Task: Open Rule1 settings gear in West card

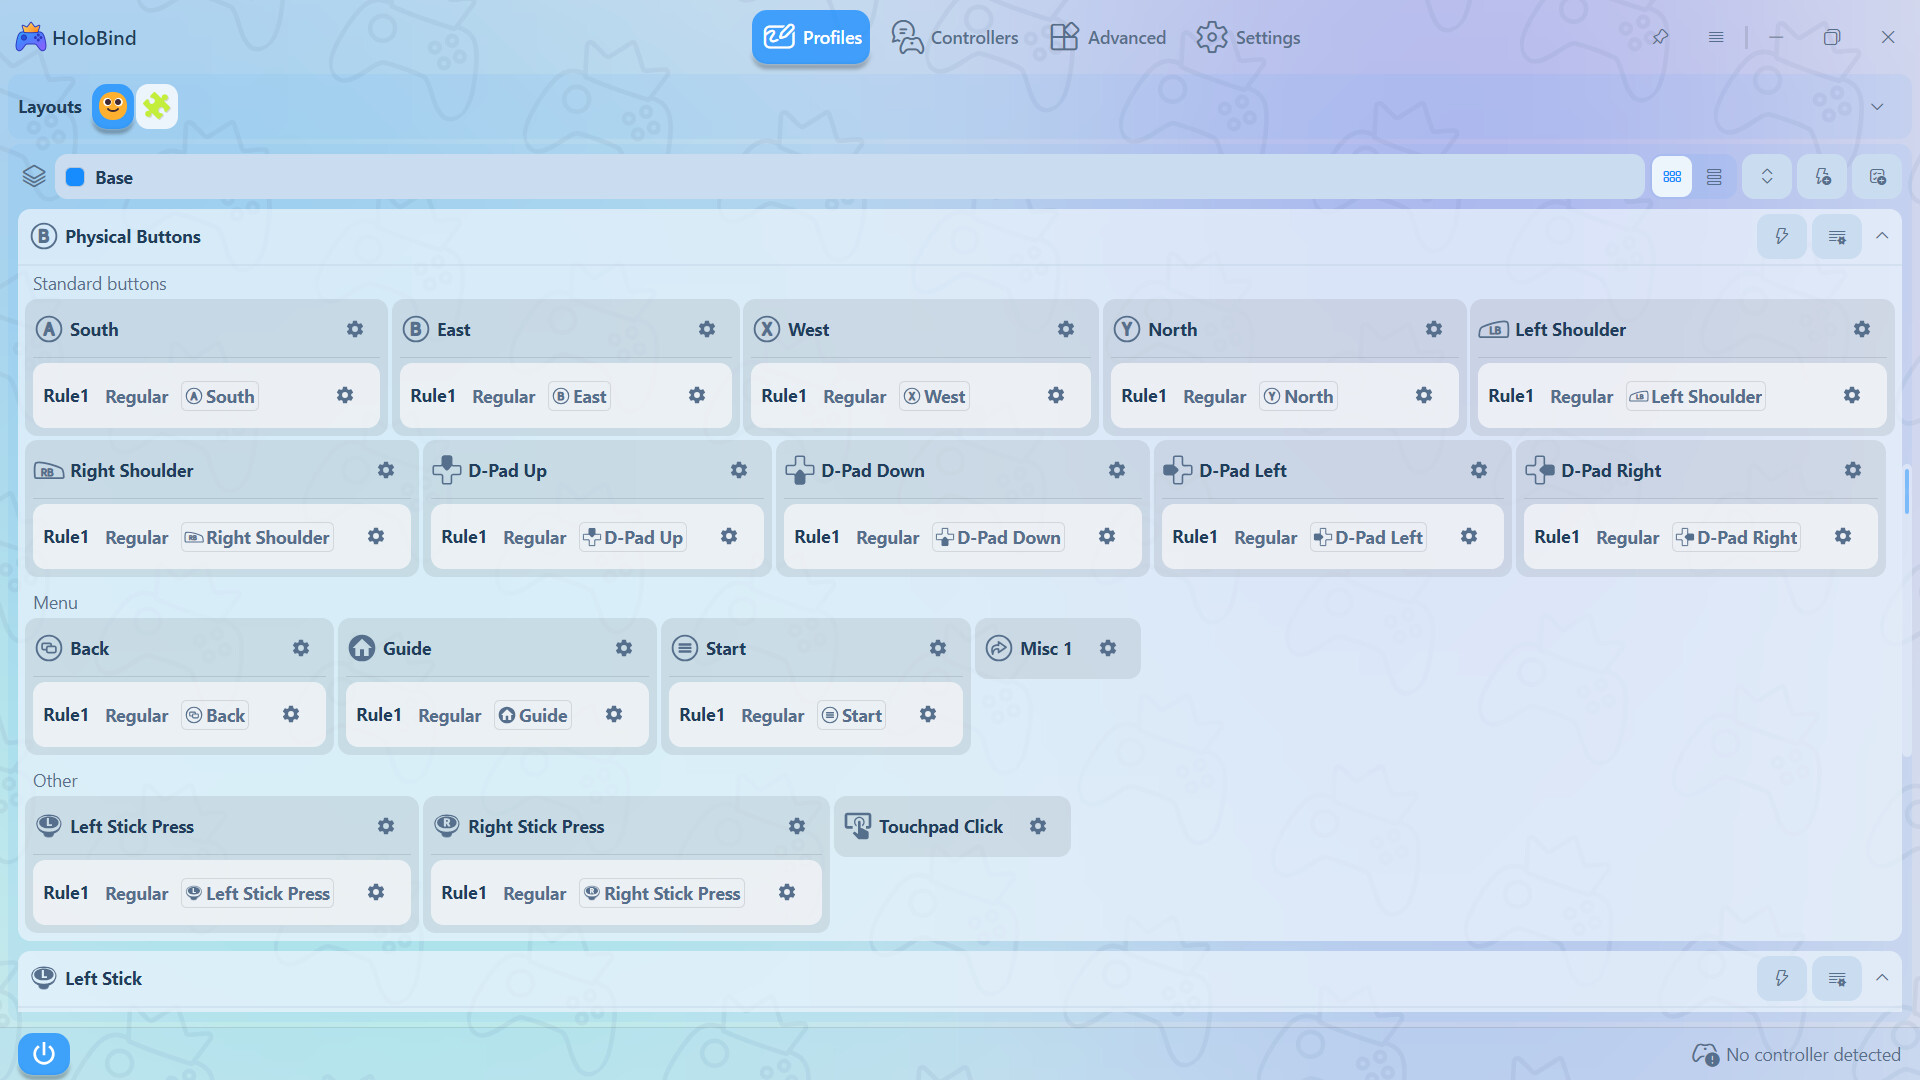Action: pos(1056,395)
